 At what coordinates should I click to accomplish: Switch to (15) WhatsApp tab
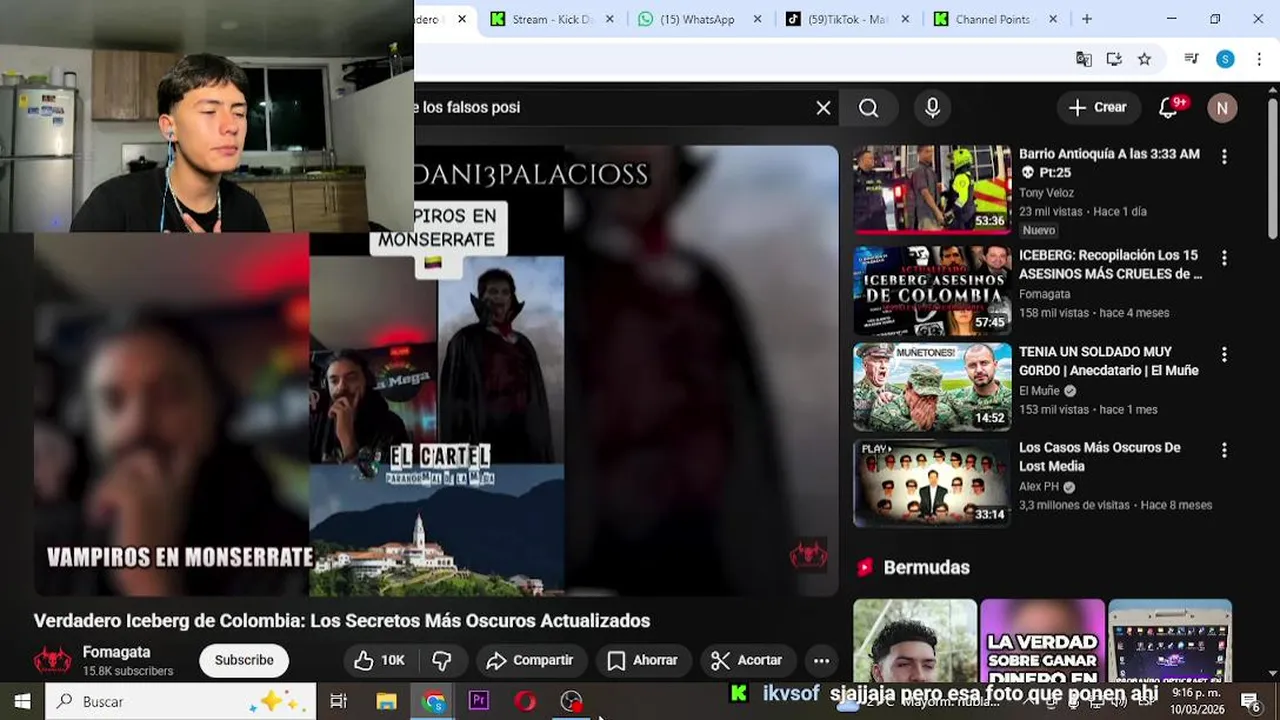(x=697, y=19)
